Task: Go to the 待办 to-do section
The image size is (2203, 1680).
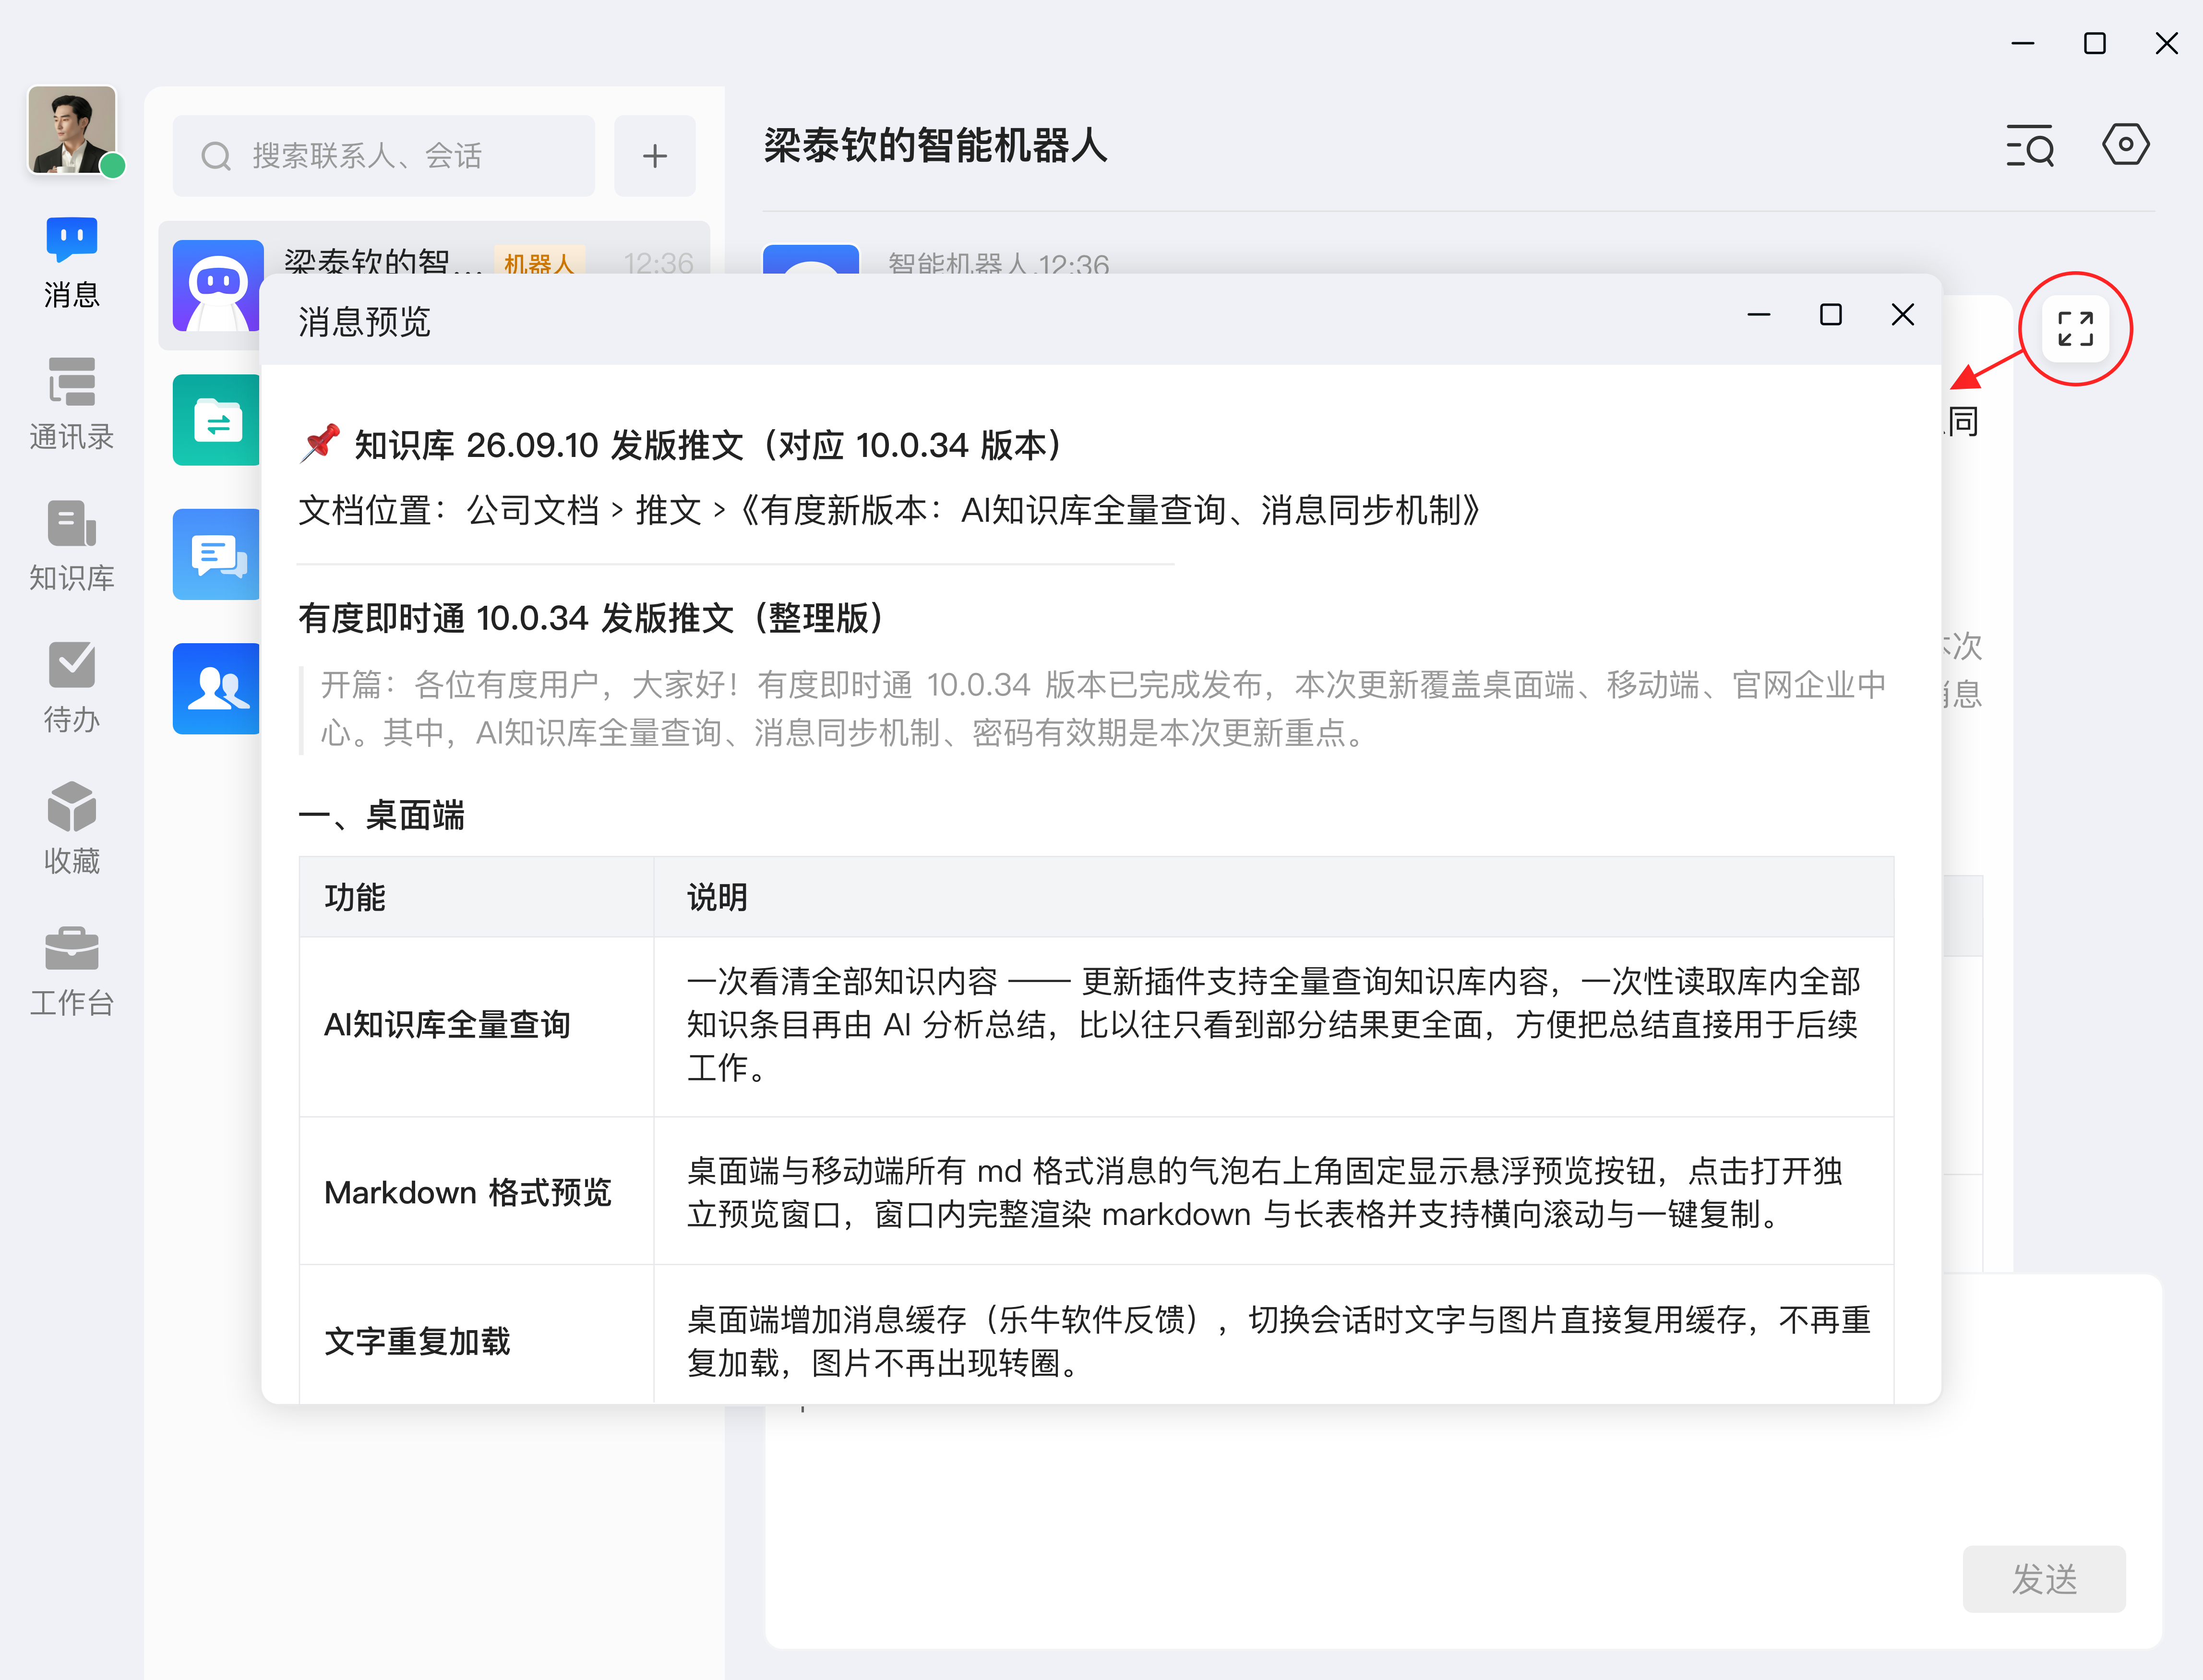Action: click(x=72, y=688)
